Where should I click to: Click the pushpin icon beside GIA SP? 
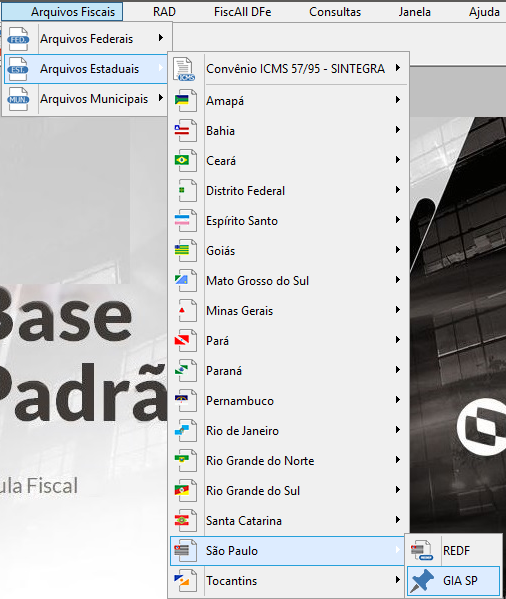(x=422, y=581)
